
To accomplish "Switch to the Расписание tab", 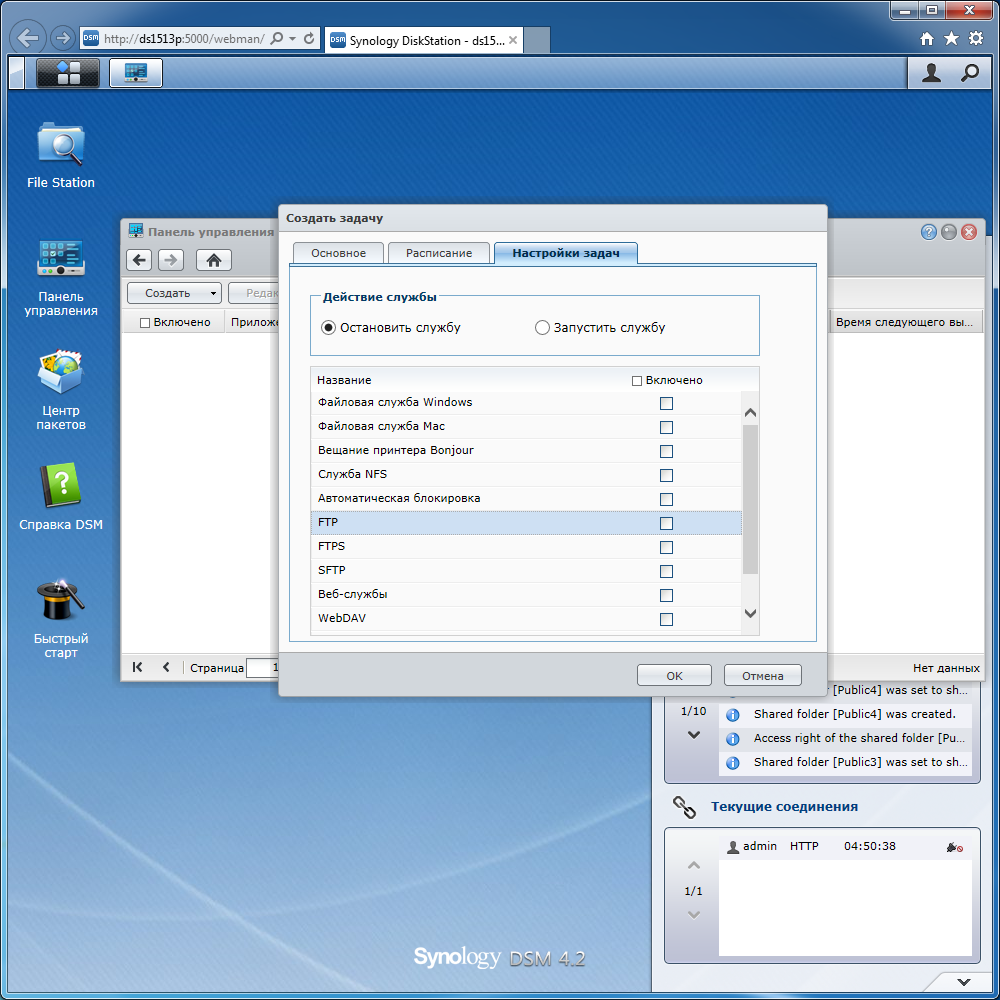I will [x=439, y=253].
